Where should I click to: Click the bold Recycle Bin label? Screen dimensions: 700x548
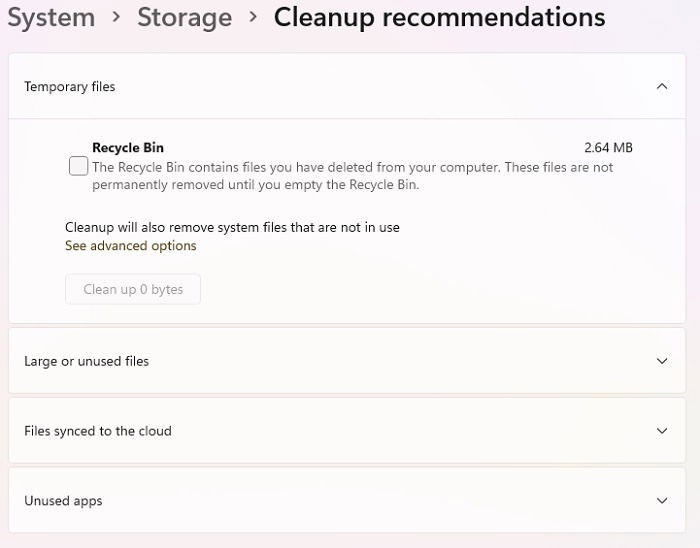click(128, 147)
